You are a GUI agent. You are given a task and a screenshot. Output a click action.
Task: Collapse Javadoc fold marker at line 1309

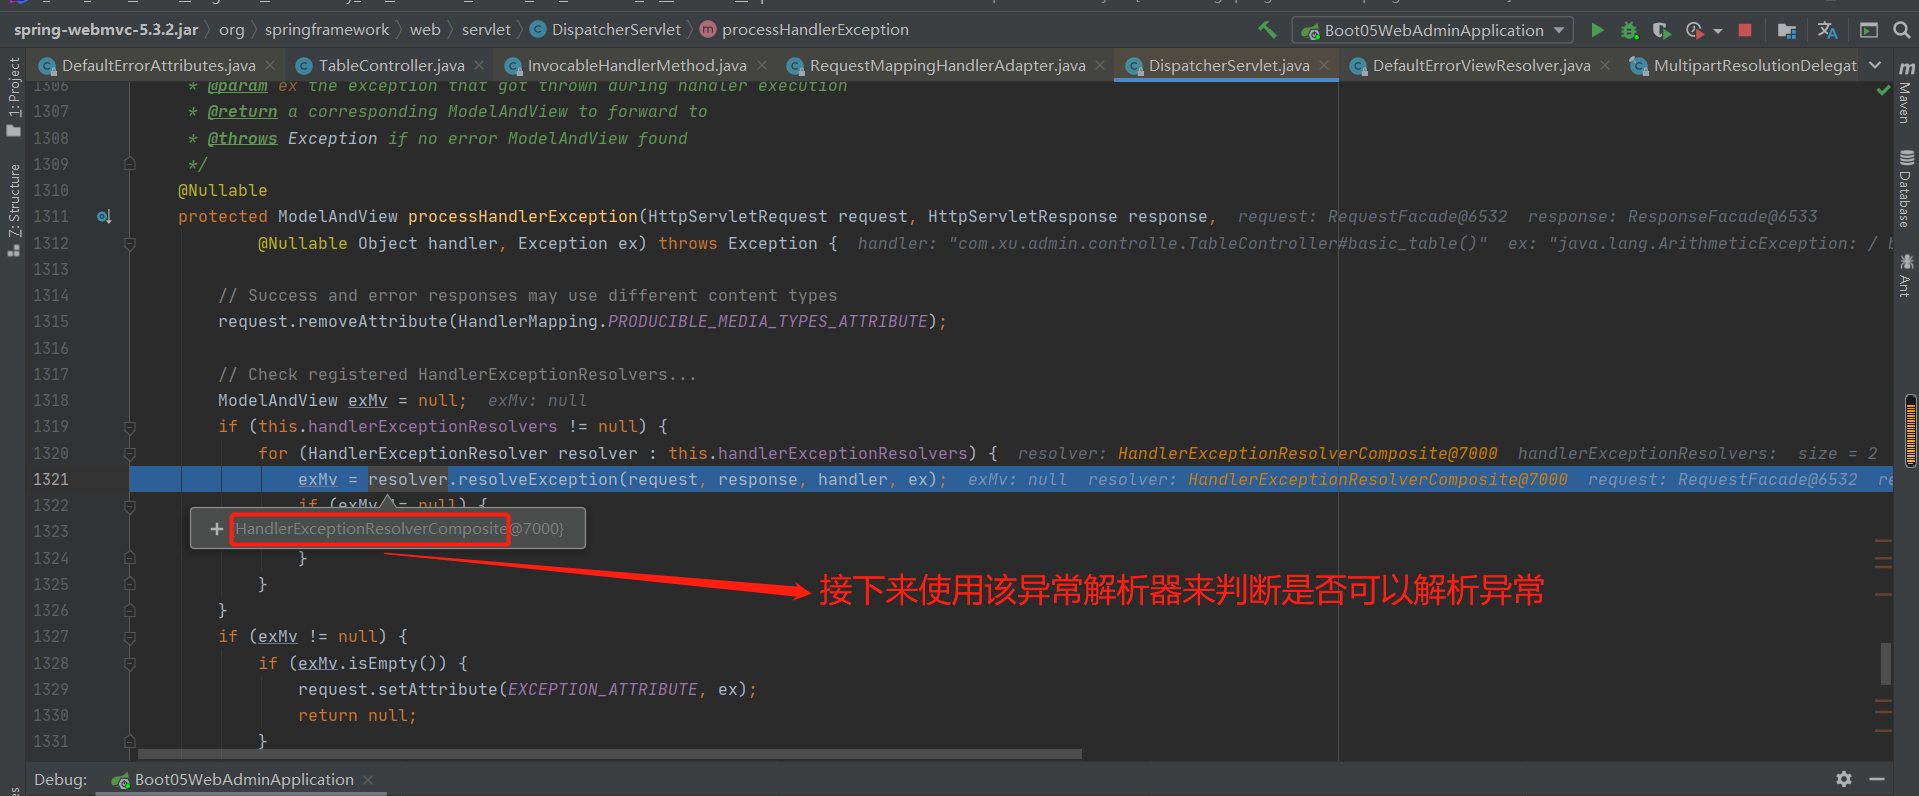tap(130, 164)
